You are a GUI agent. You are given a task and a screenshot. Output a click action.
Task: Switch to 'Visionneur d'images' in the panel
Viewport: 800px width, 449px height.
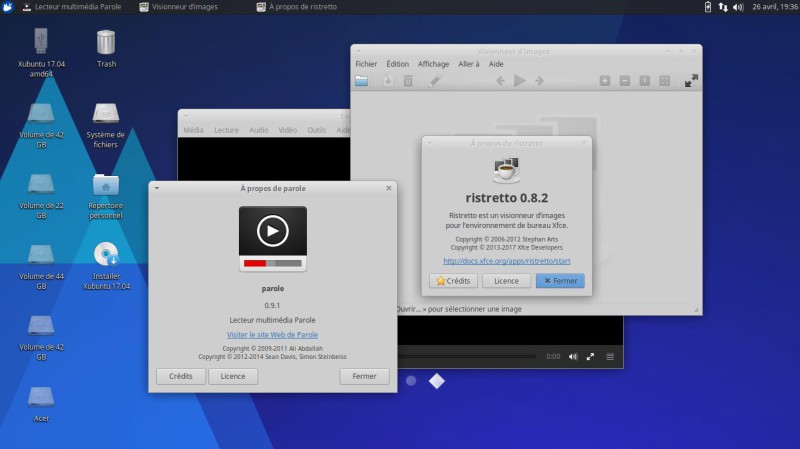179,7
